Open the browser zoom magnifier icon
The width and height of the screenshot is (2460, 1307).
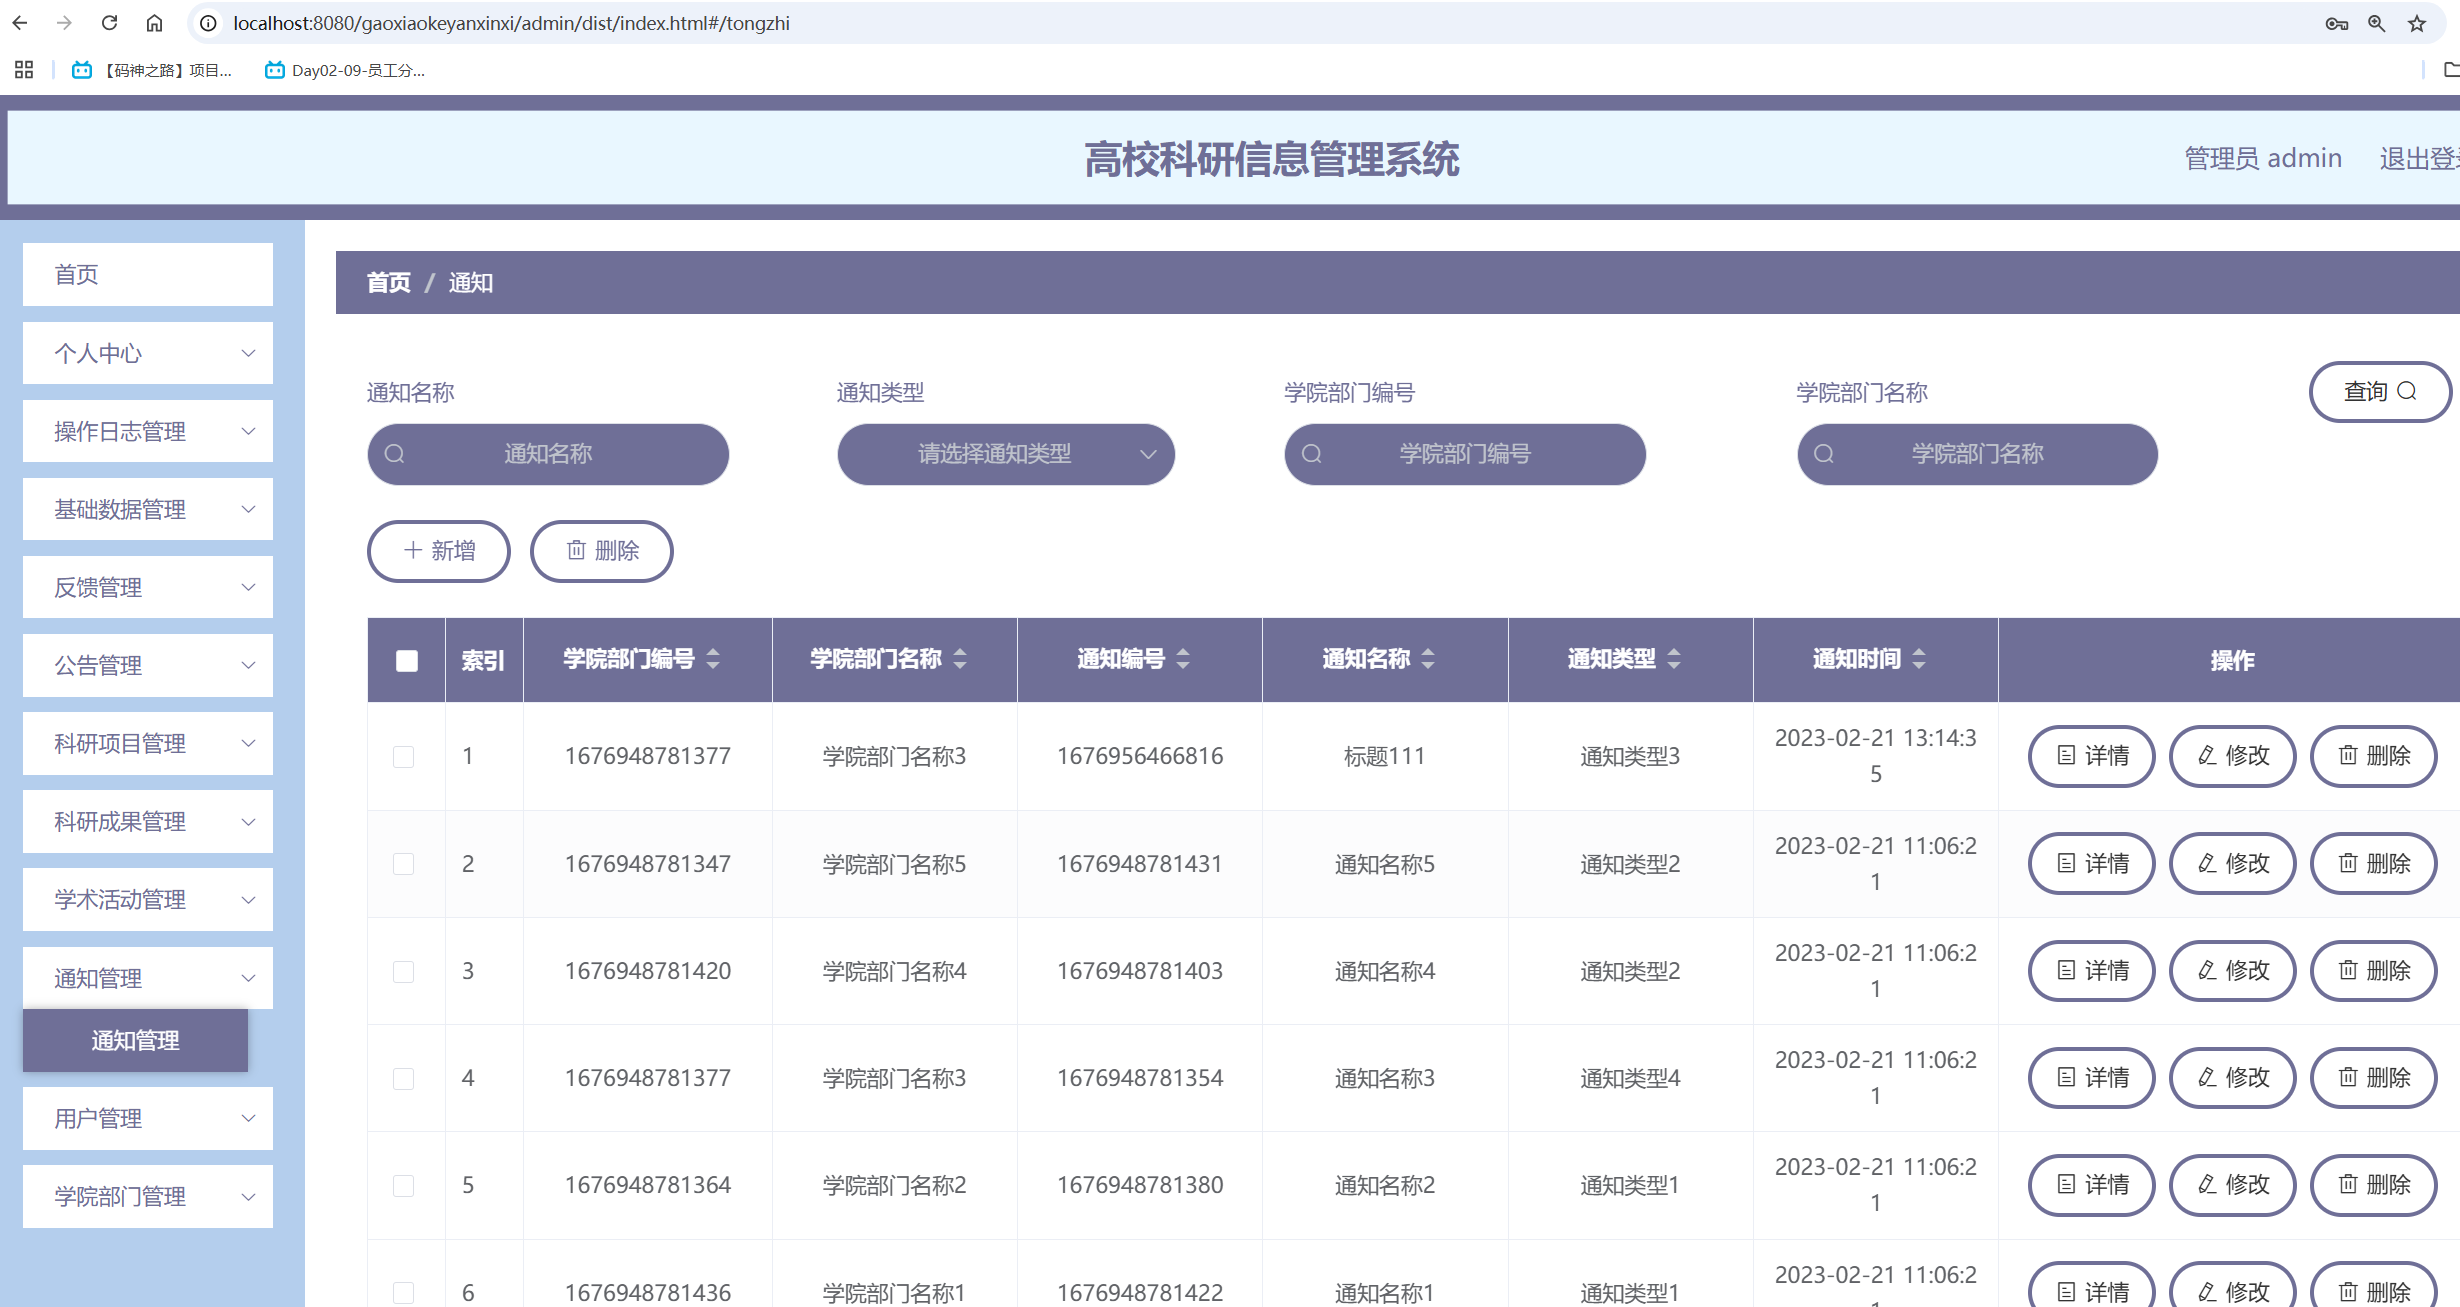coord(2377,23)
